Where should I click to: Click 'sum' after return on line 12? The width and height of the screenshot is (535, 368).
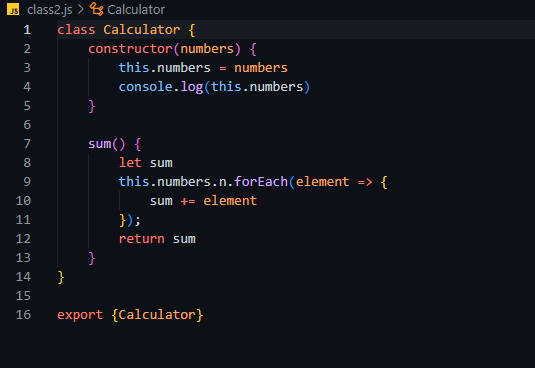pyautogui.click(x=184, y=239)
